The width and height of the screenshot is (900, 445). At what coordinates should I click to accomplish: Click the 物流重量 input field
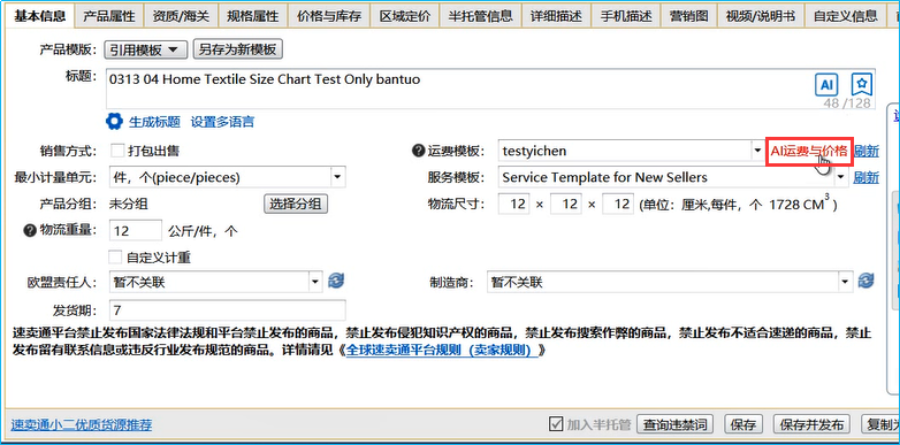click(135, 231)
